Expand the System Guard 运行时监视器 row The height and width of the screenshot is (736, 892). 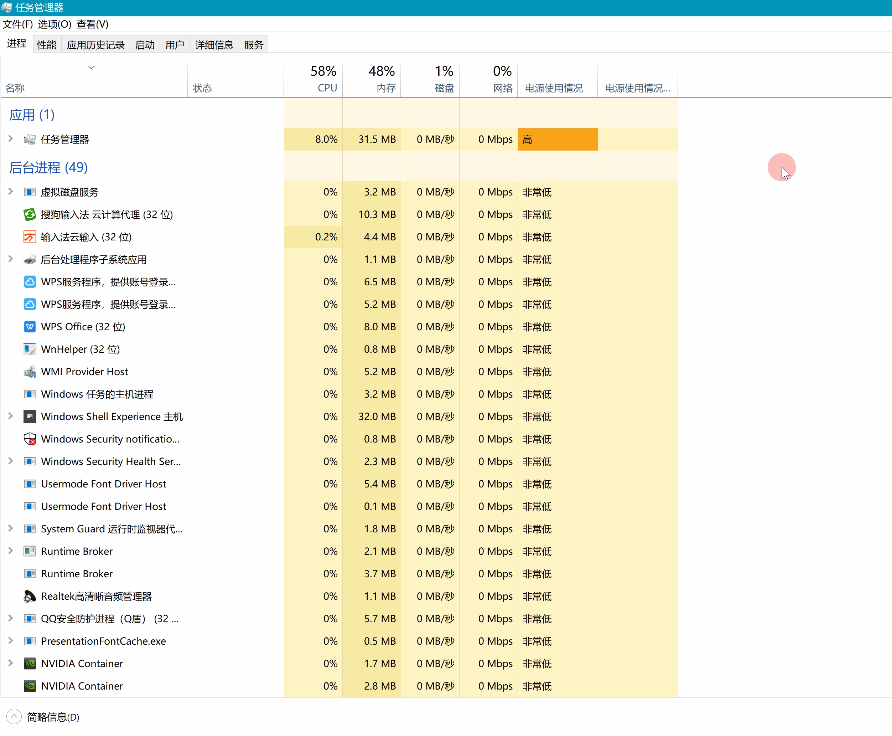[x=10, y=528]
